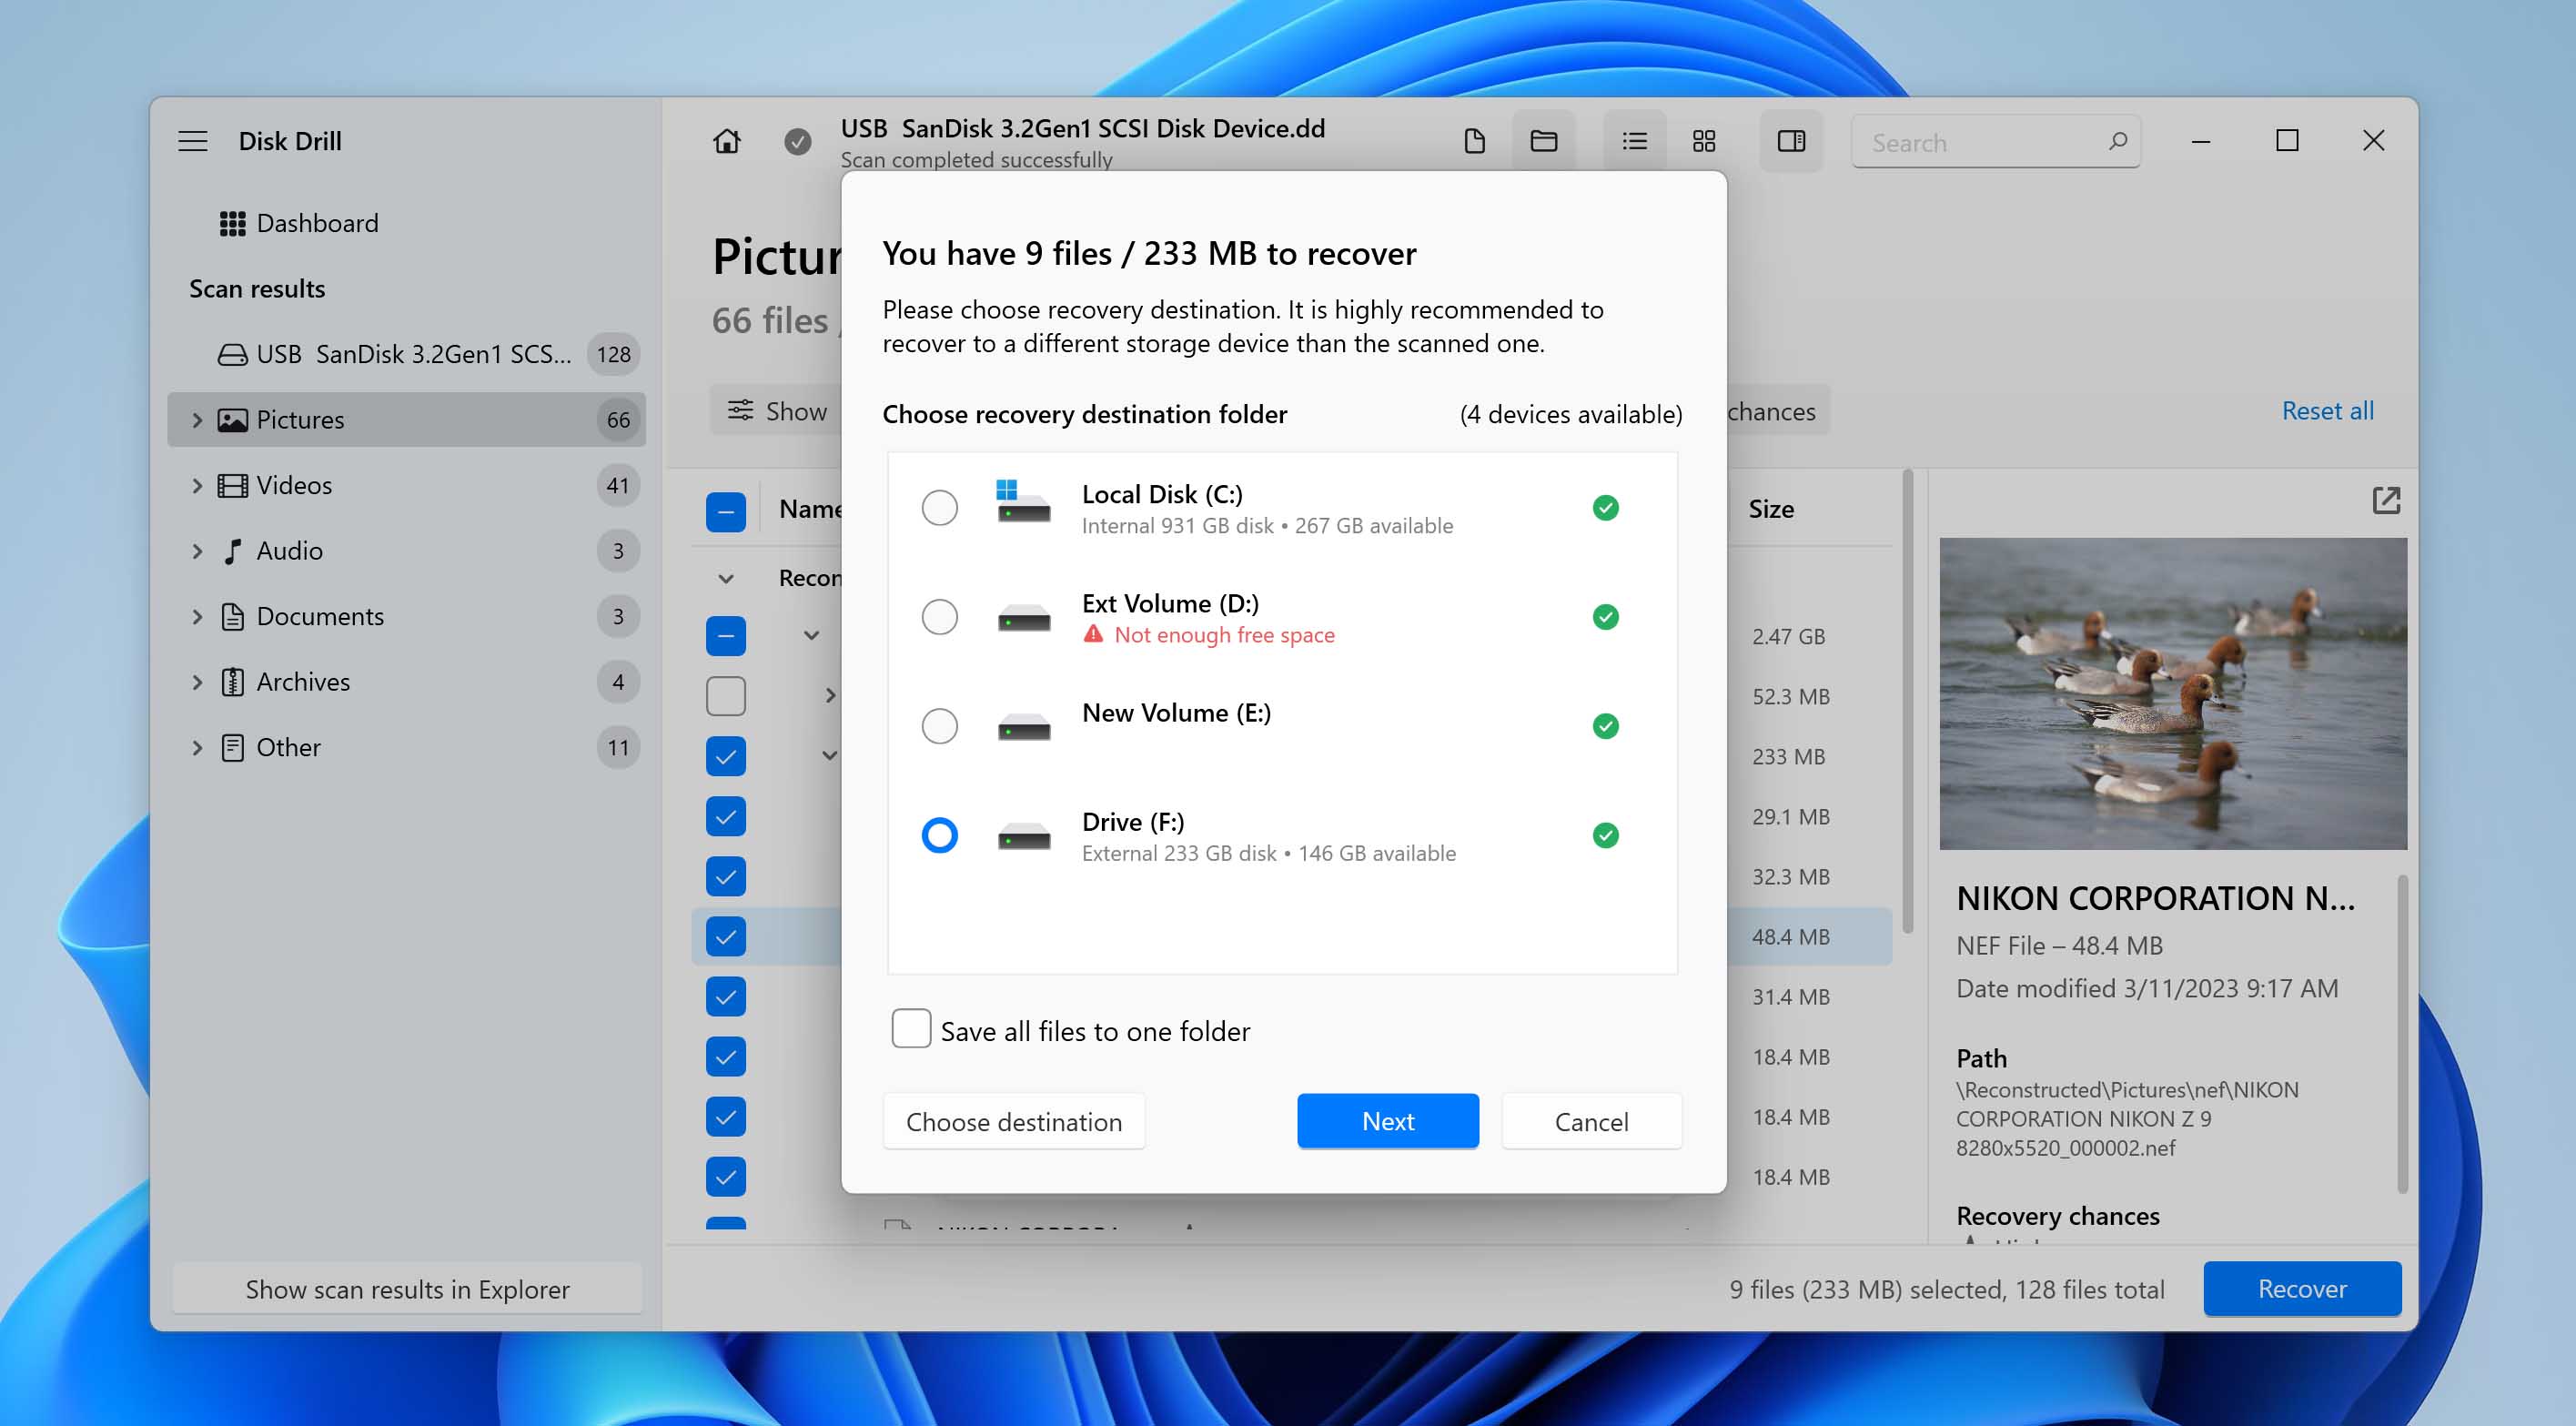Click the ducks preview thumbnail
This screenshot has height=1426, width=2576.
2172,694
